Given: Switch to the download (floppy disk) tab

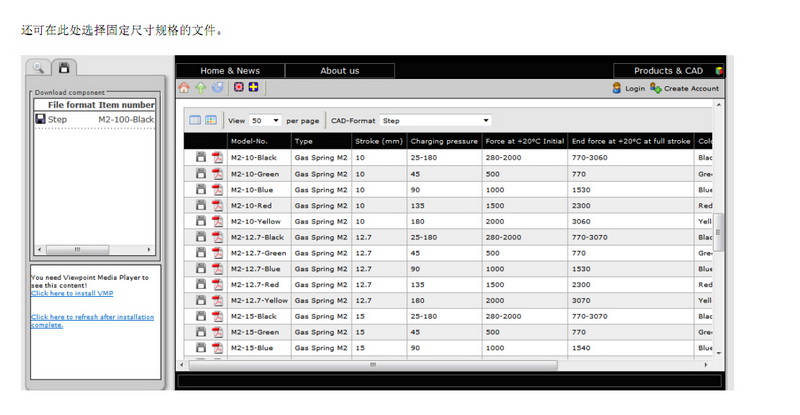Looking at the screenshot, I should pos(64,67).
